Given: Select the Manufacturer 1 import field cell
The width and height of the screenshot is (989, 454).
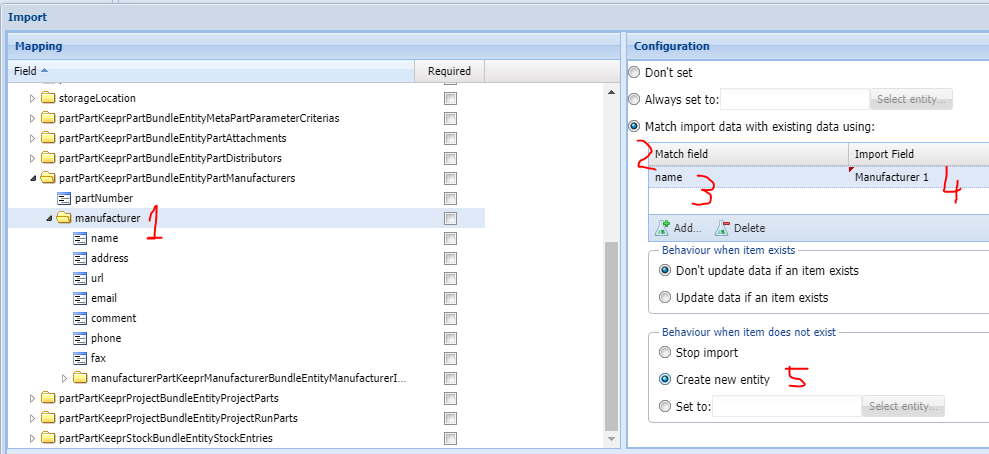Looking at the screenshot, I should [918, 177].
